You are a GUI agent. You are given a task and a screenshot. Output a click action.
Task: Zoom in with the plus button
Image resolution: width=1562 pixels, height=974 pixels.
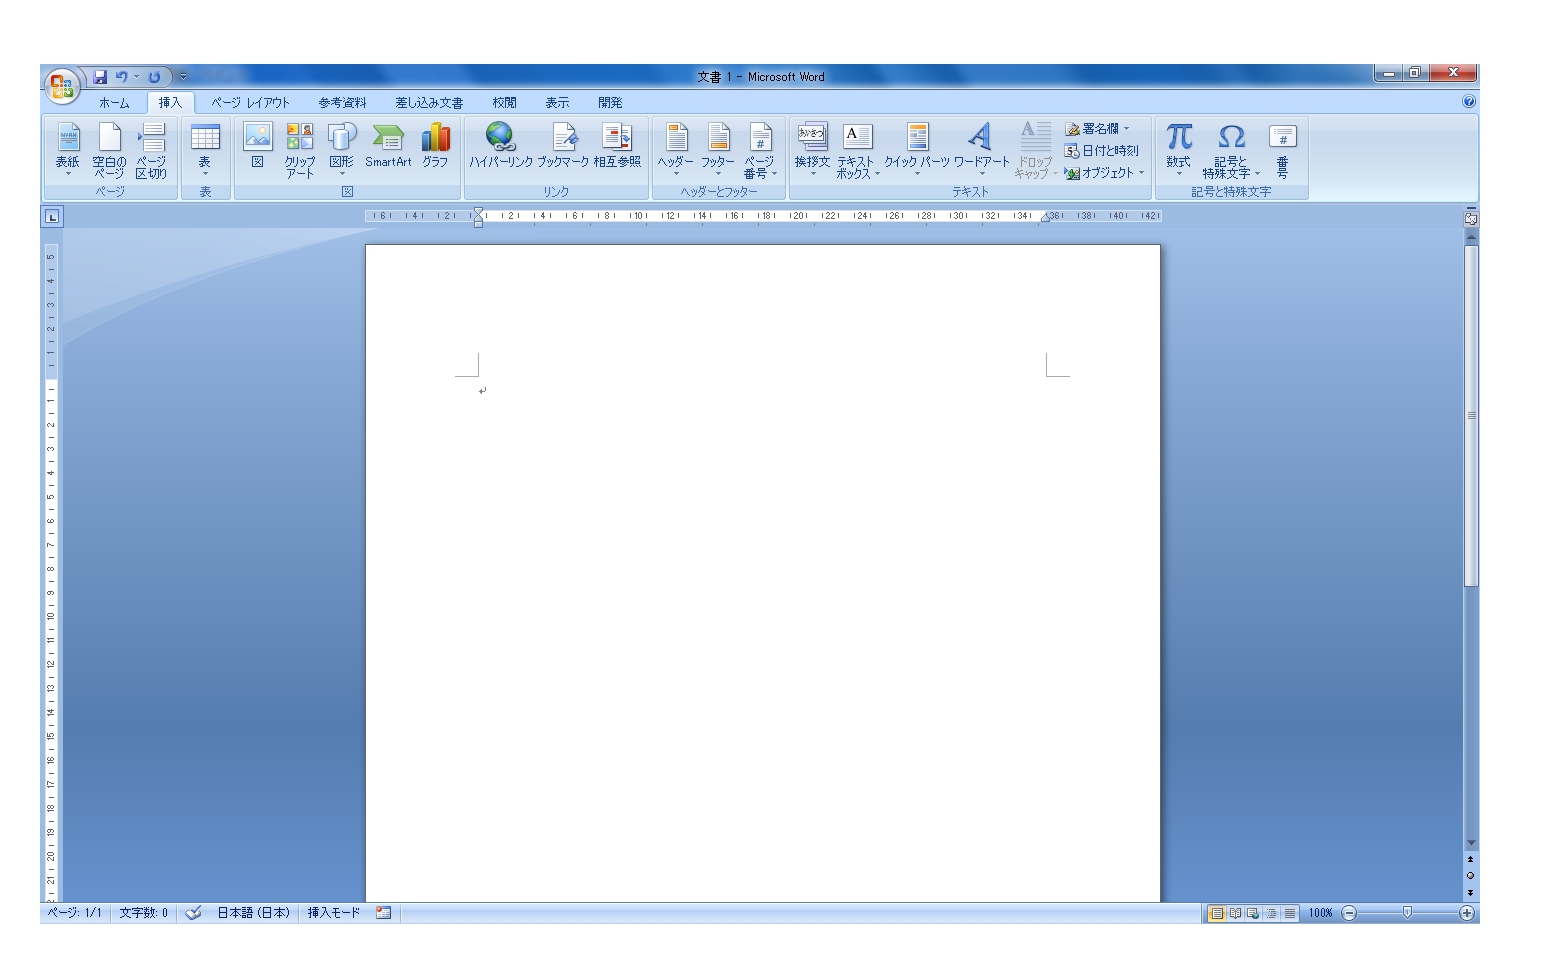(1467, 913)
